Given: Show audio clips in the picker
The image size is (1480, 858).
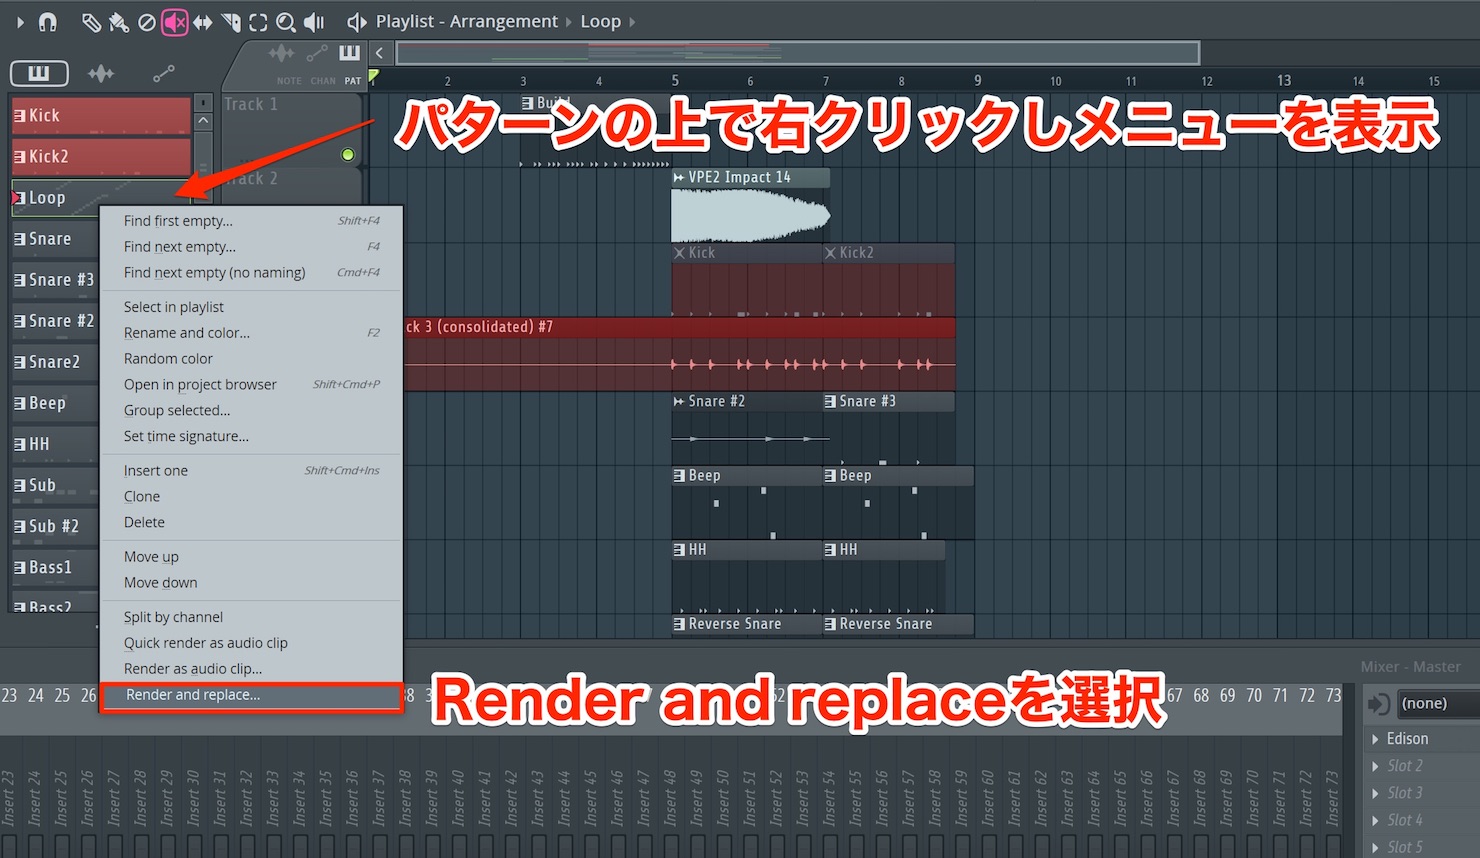Looking at the screenshot, I should coord(101,73).
